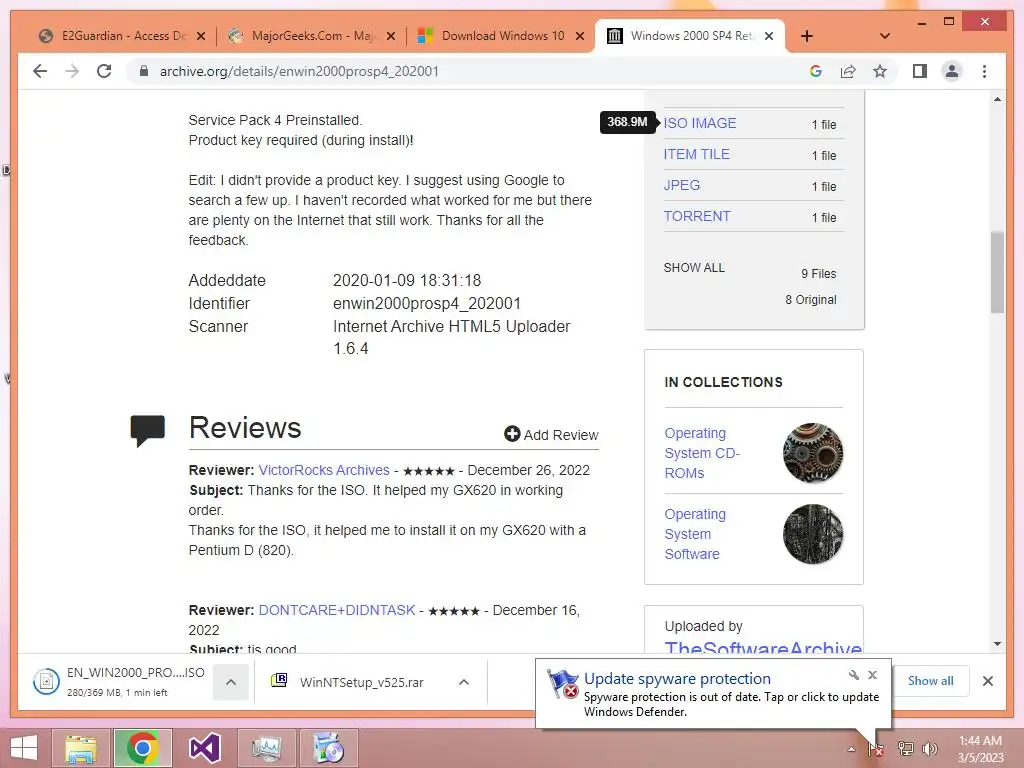Click the padlock site info icon
The height and width of the screenshot is (768, 1024).
pos(144,71)
